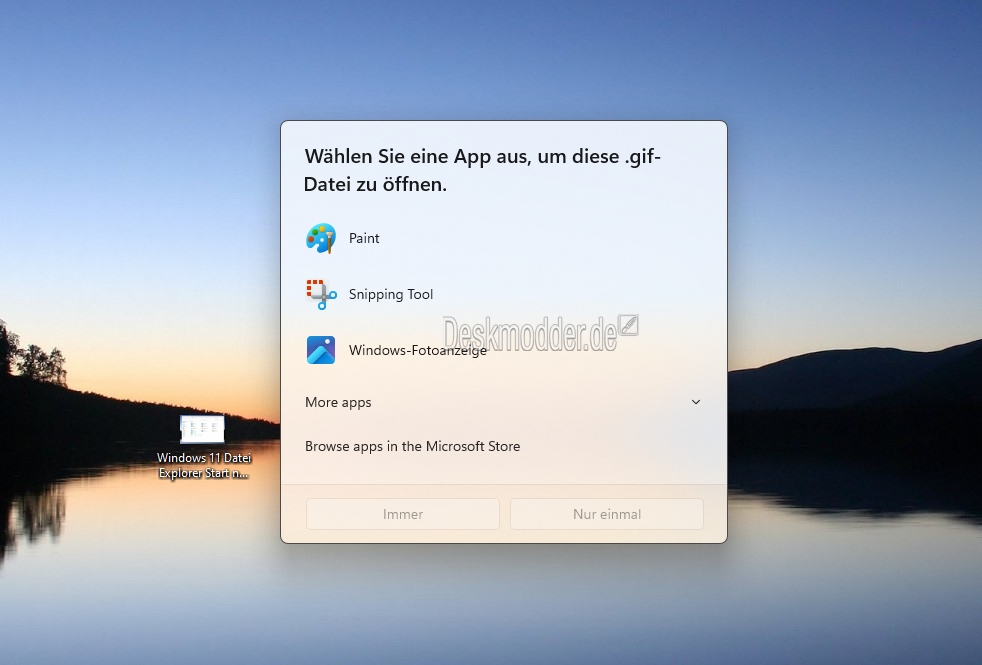Viewport: 982px width, 665px height.
Task: Choose the Snipping Tool label text
Action: (391, 294)
